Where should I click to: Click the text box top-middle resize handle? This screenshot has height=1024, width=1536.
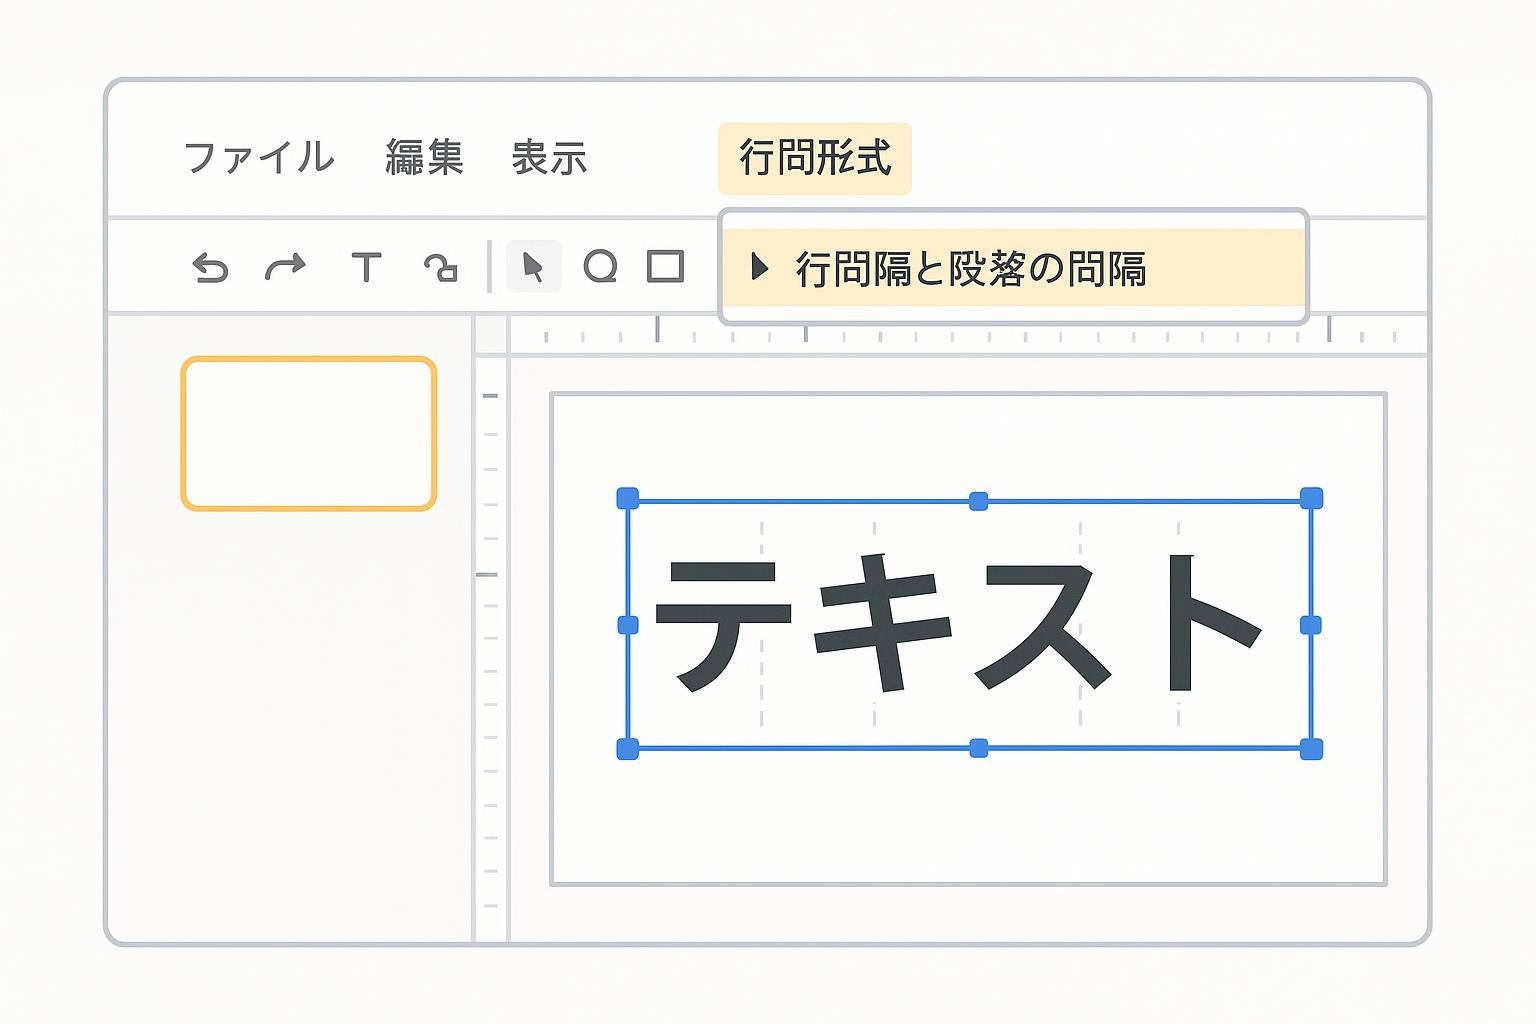point(979,501)
